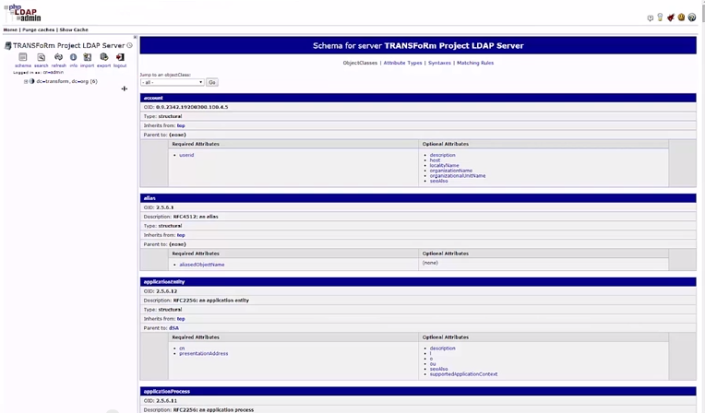Click the import icon
Screen dimensions: 705x413
(x=87, y=58)
